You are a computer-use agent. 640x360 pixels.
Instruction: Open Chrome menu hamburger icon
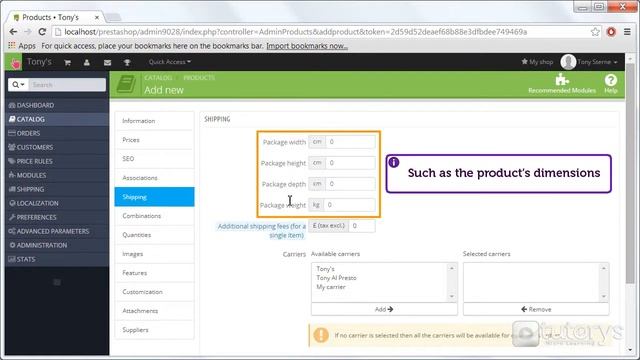click(x=627, y=32)
